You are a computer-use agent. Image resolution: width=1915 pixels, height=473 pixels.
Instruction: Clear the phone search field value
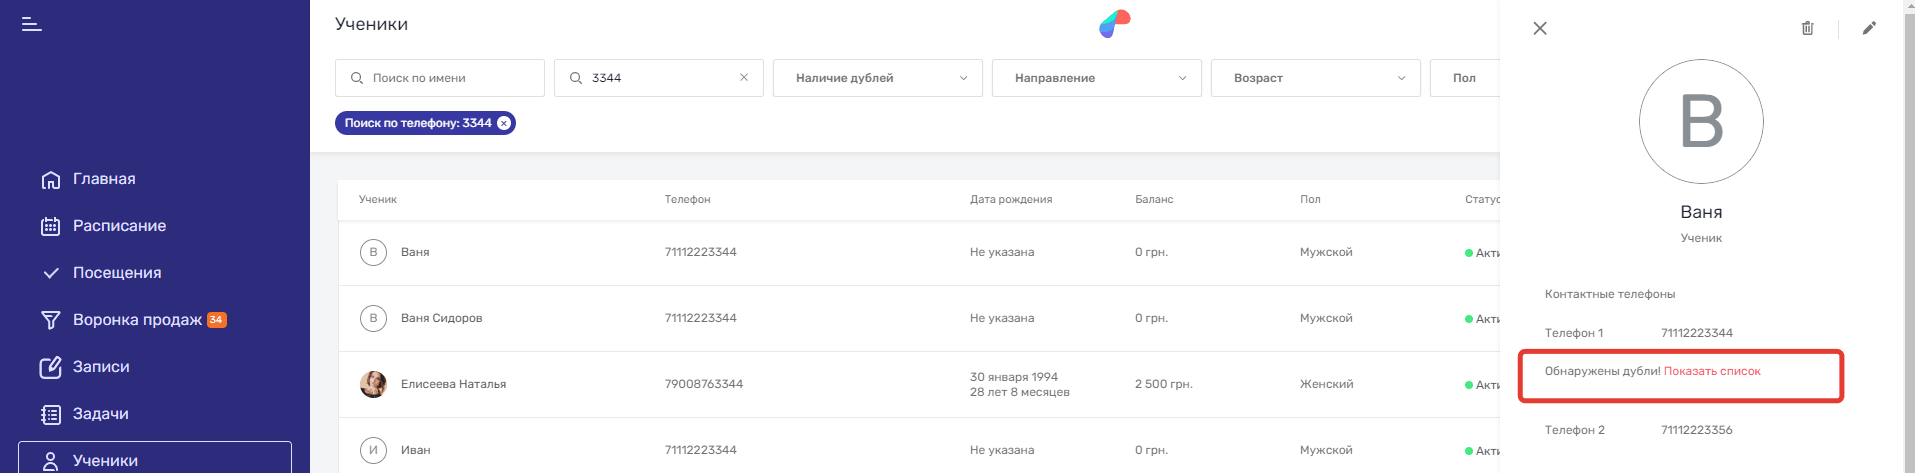coord(744,78)
